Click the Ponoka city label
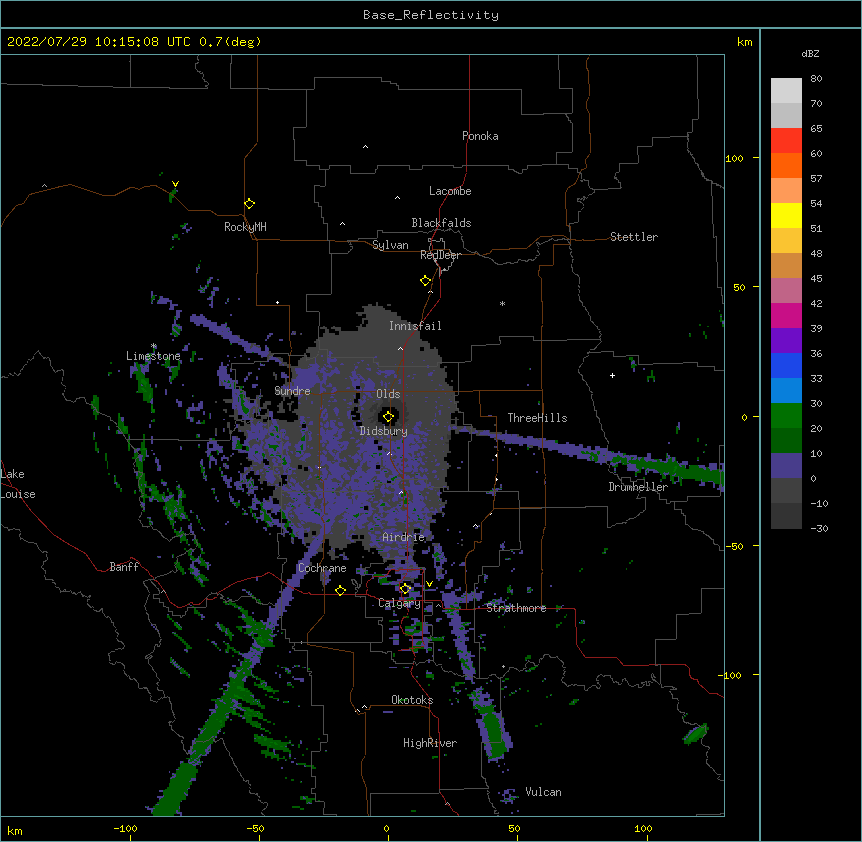This screenshot has height=842, width=862. pyautogui.click(x=480, y=136)
